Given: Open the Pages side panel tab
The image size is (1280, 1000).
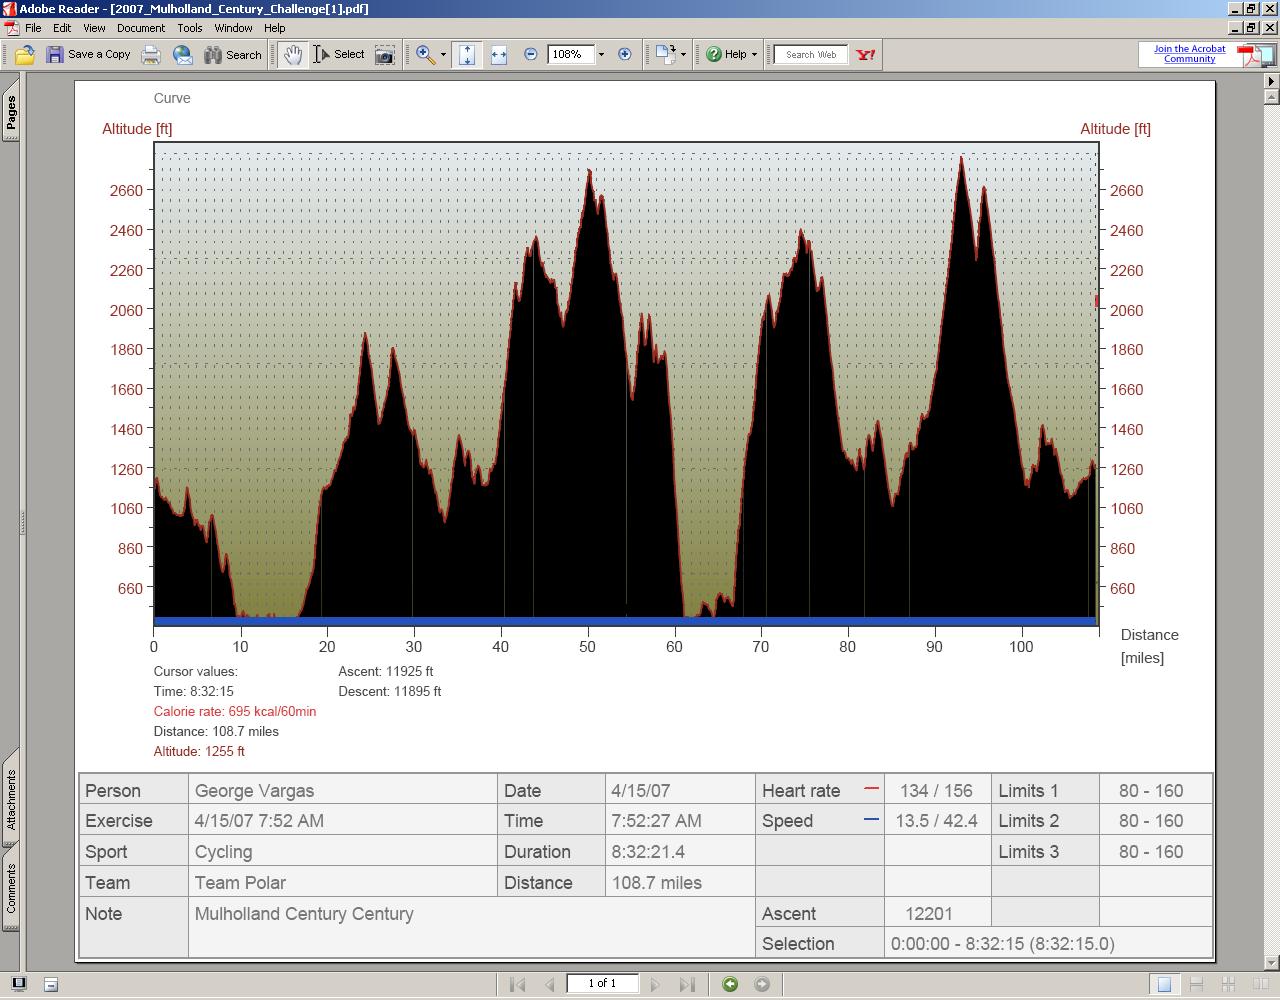Looking at the screenshot, I should (x=11, y=112).
